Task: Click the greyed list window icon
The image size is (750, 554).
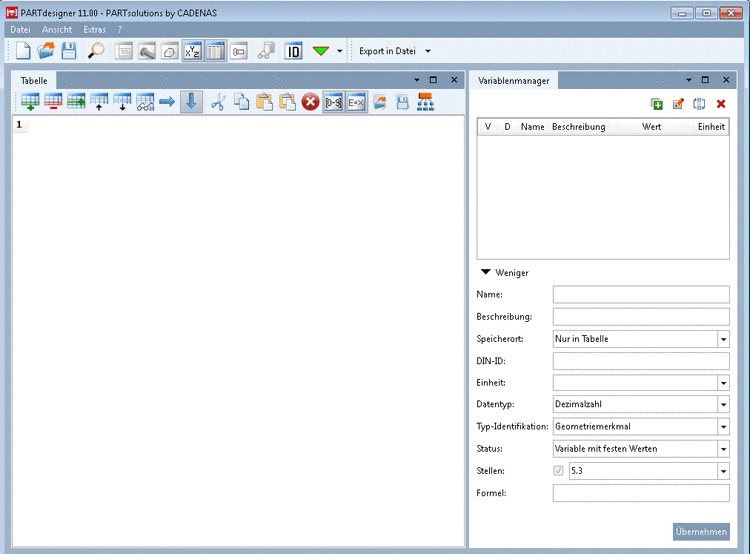Action: [x=123, y=51]
